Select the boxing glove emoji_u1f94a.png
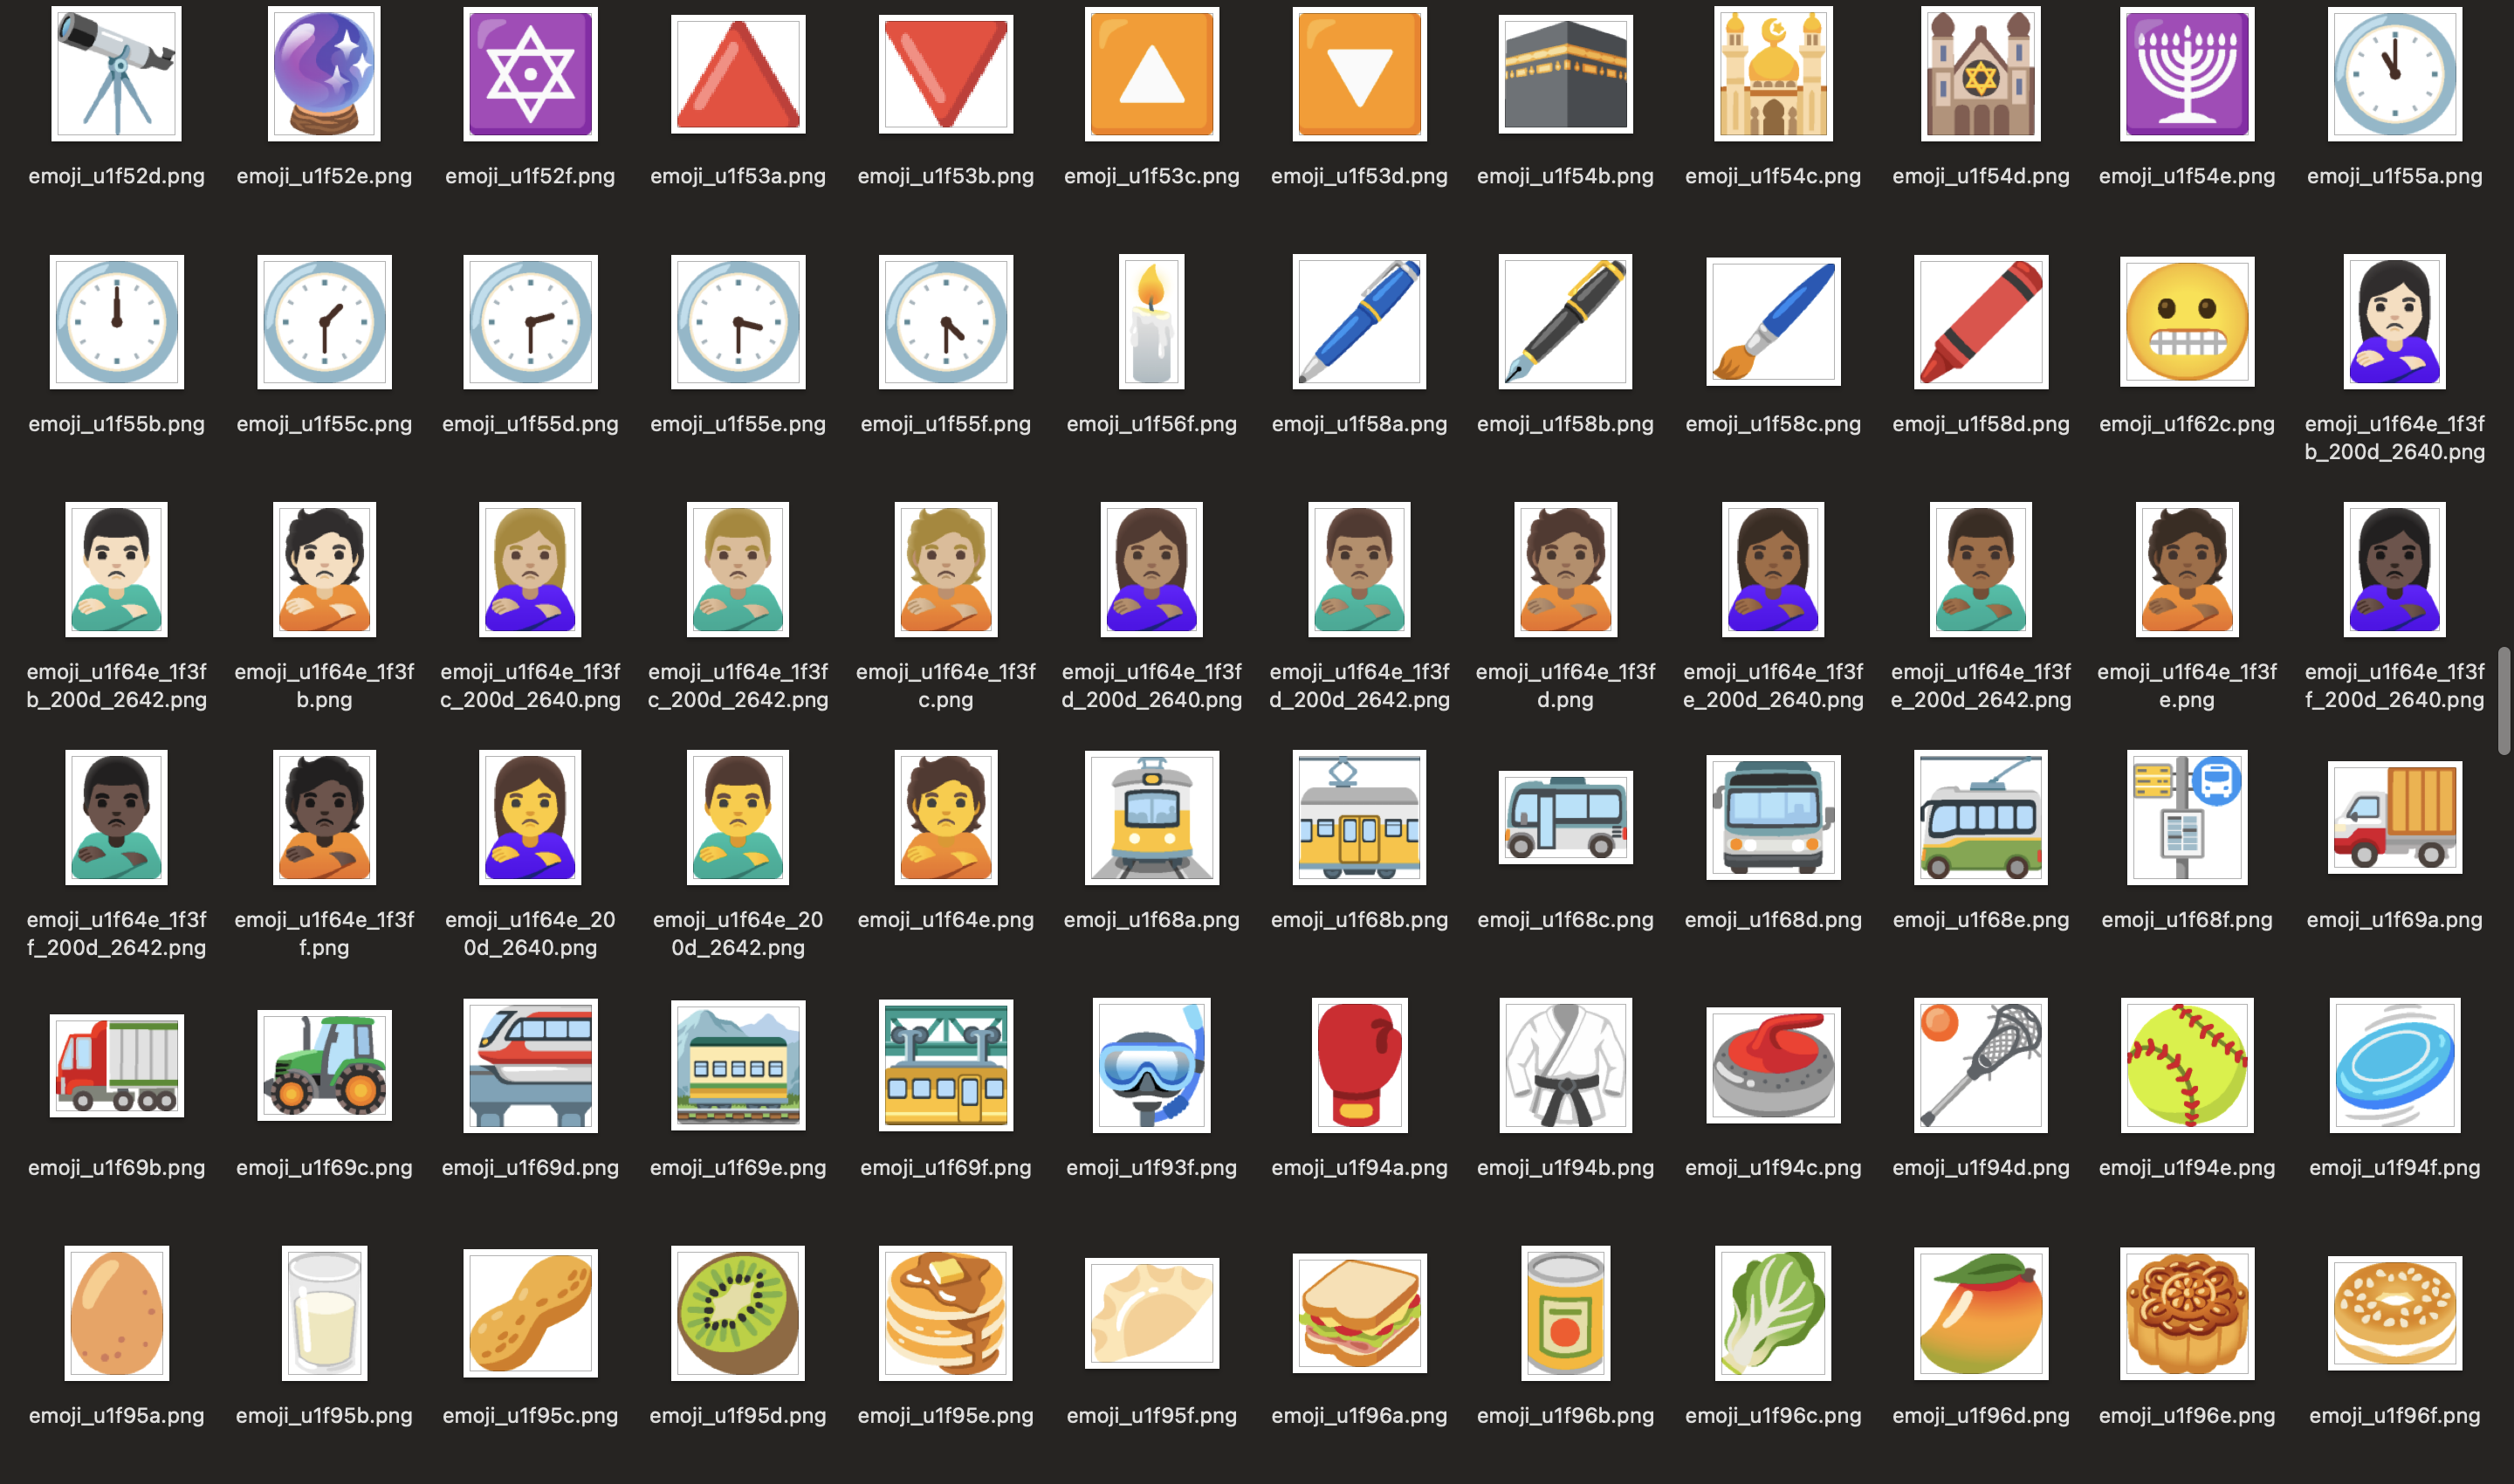Screen dimensions: 2514x1484 pos(1359,1065)
